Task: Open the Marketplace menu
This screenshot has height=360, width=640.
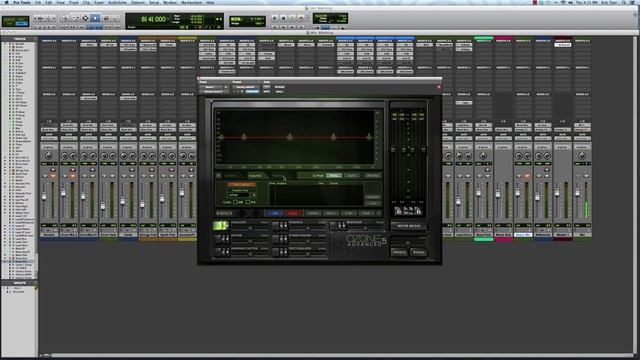Action: pos(191,2)
